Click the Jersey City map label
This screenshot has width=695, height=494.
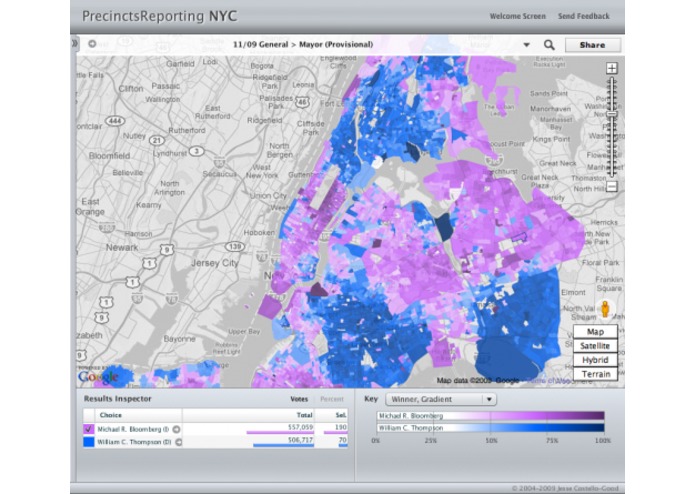click(x=215, y=263)
